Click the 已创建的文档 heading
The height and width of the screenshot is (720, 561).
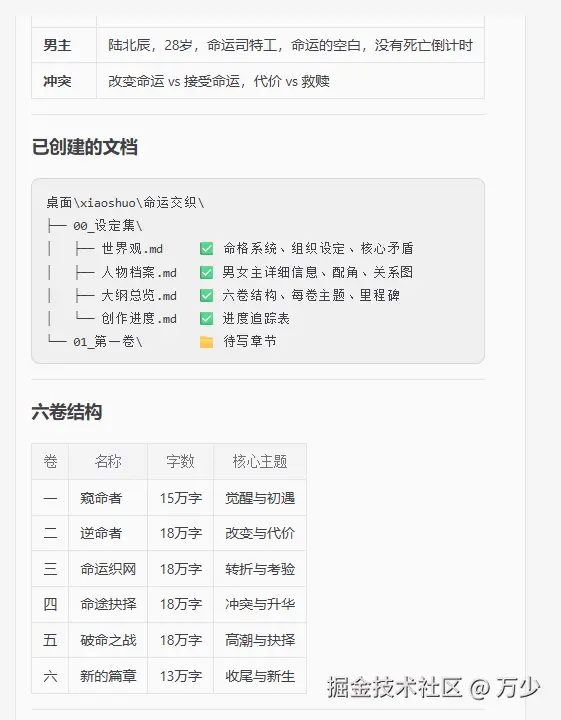pyautogui.click(x=84, y=147)
